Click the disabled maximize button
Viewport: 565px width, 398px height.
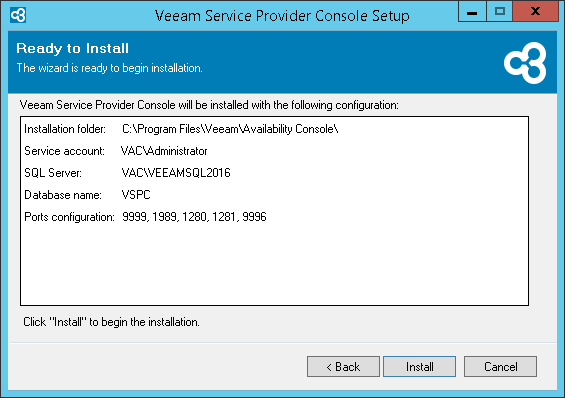pyautogui.click(x=499, y=12)
